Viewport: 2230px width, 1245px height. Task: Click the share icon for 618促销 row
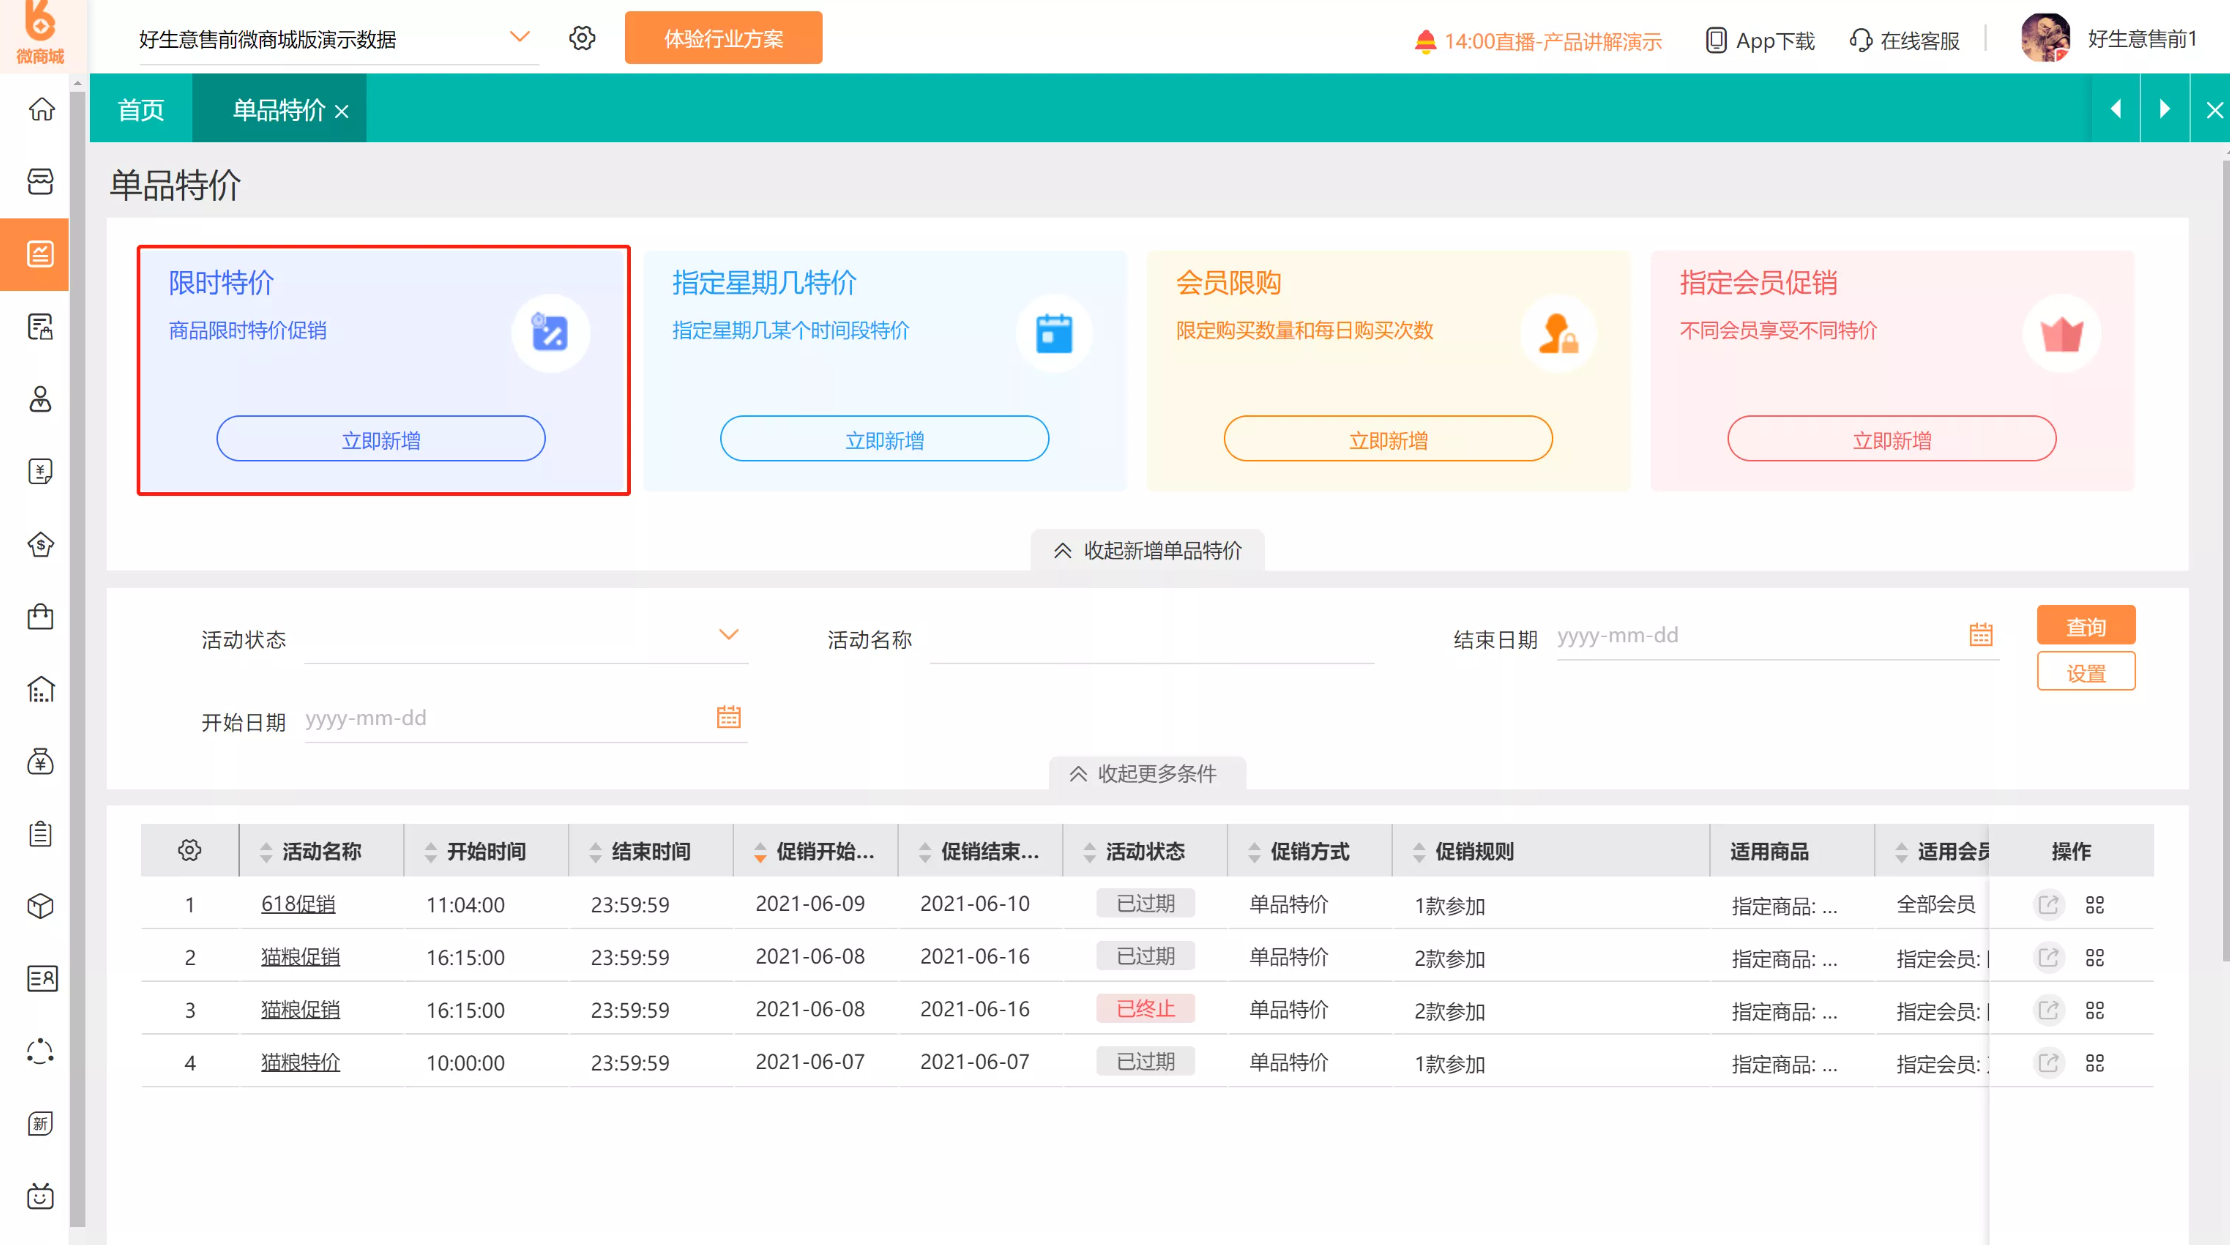coord(2049,904)
